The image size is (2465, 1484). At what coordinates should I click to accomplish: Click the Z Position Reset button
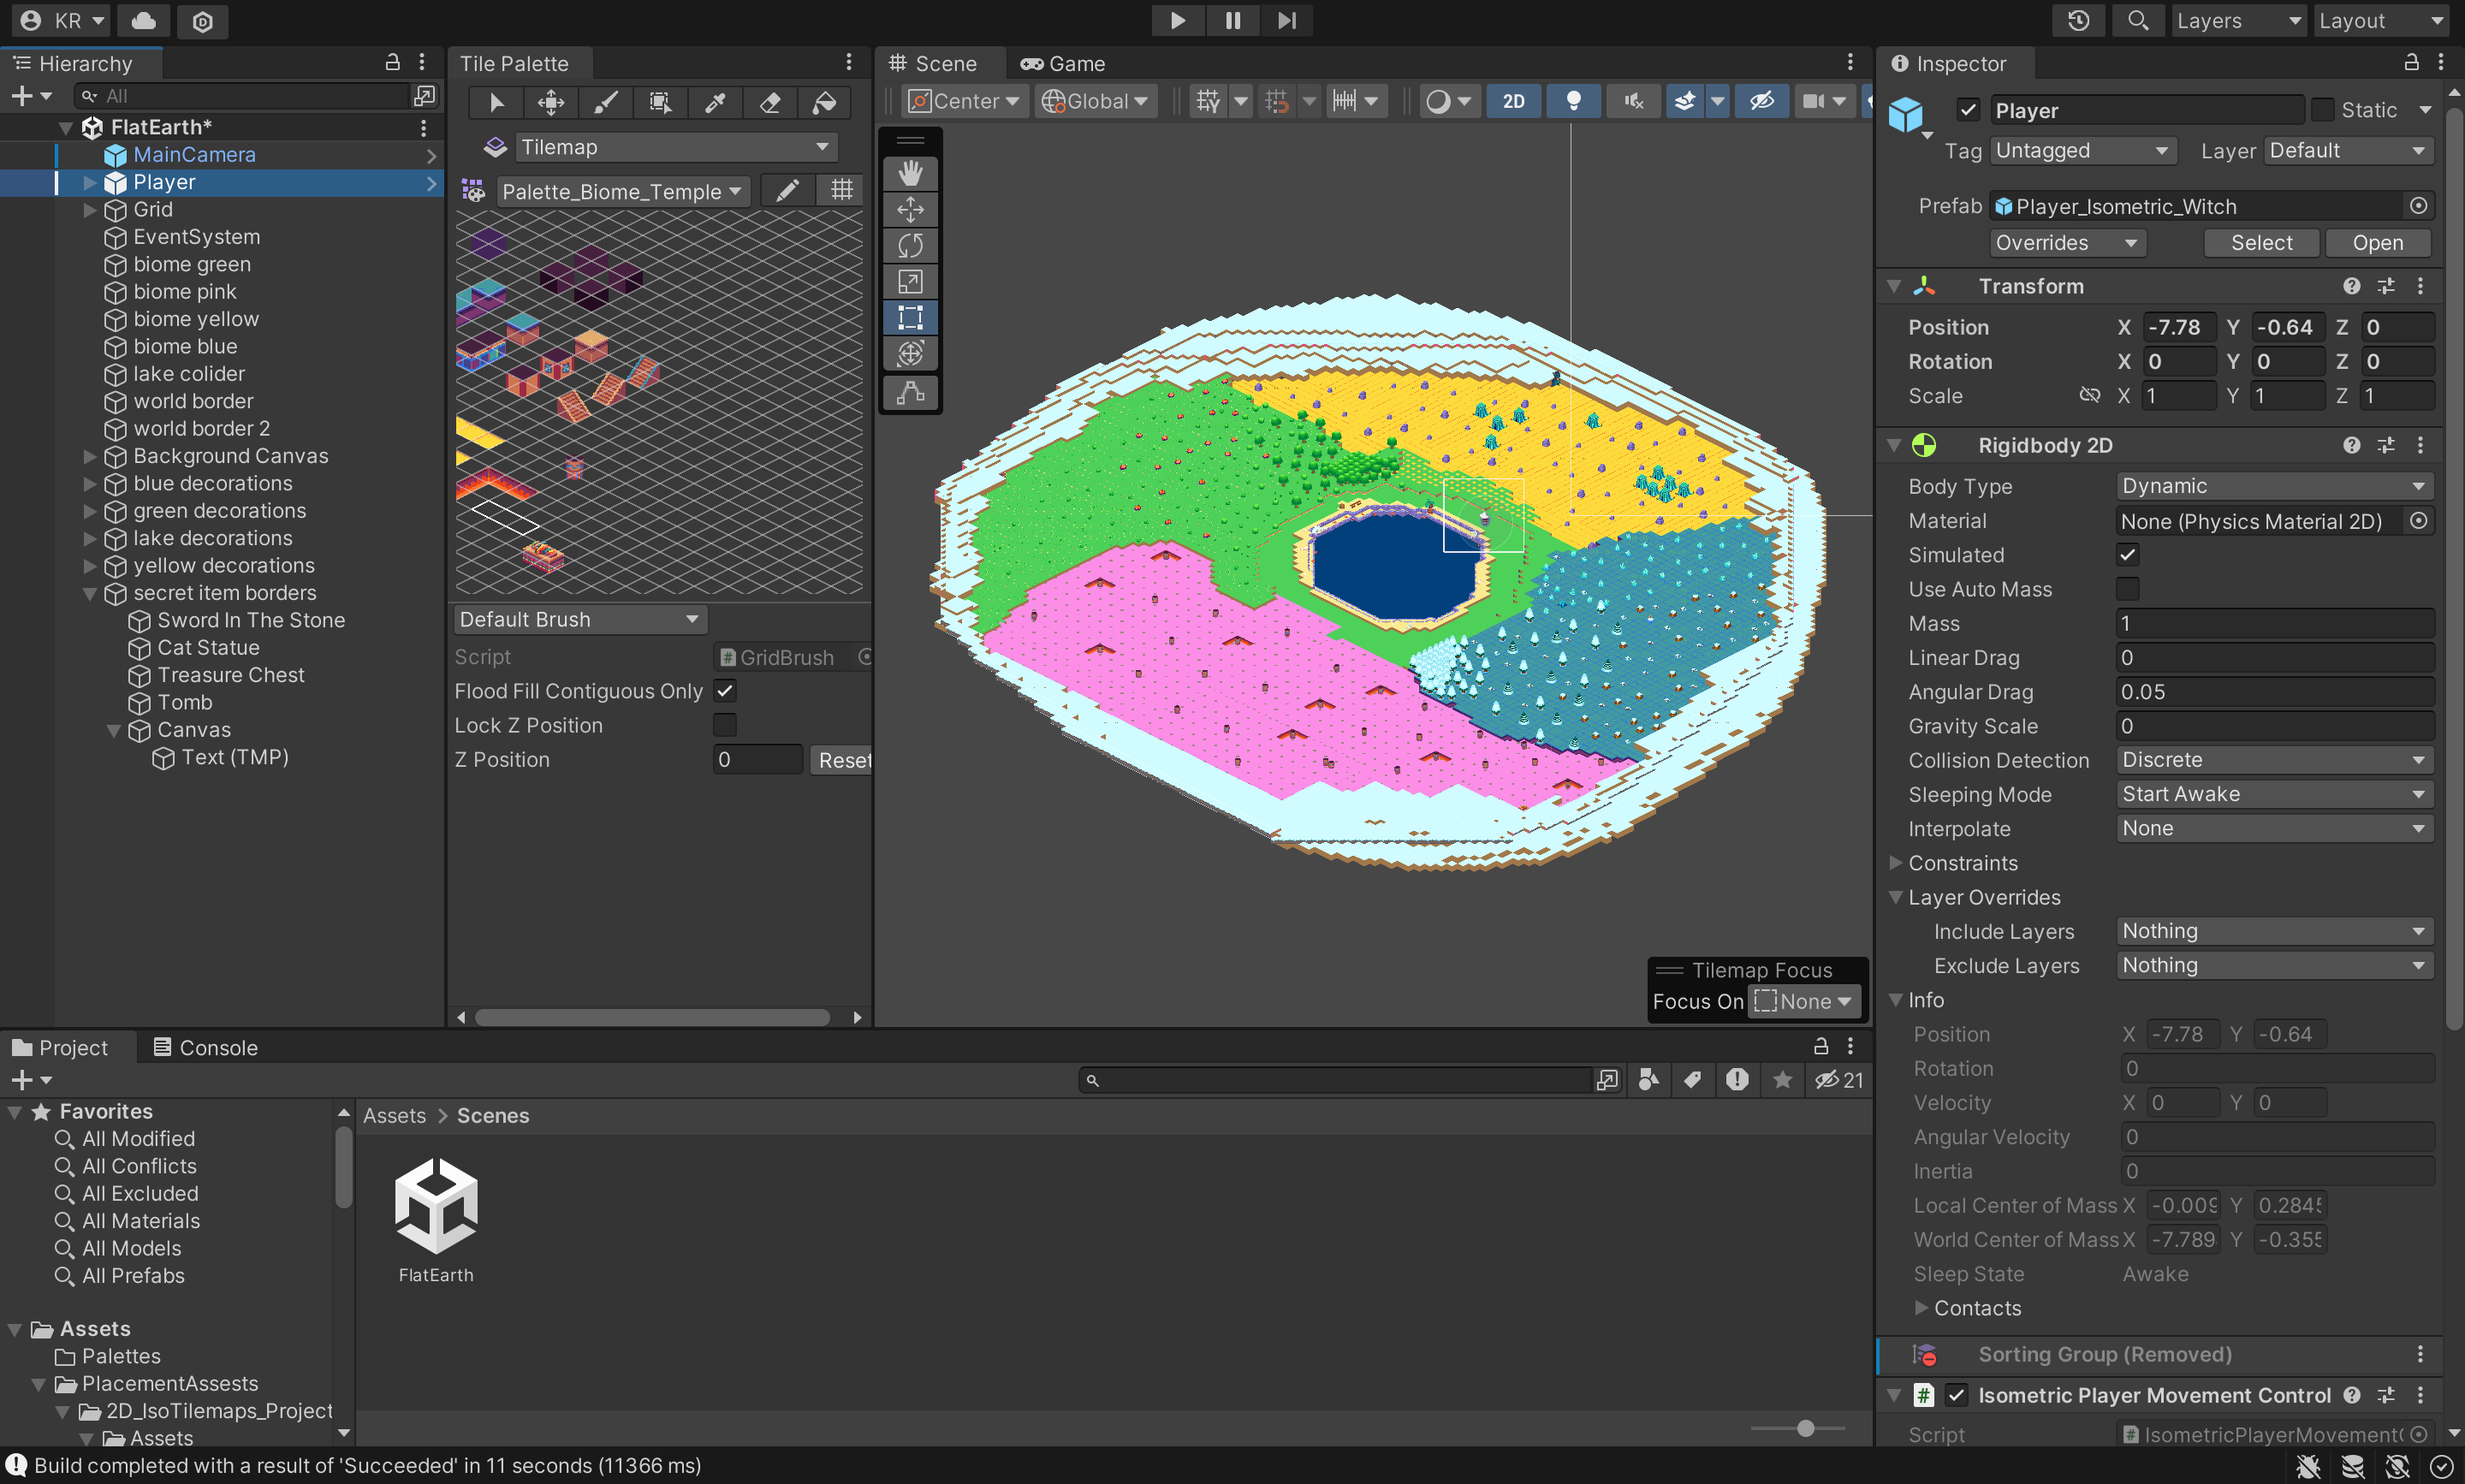[843, 760]
